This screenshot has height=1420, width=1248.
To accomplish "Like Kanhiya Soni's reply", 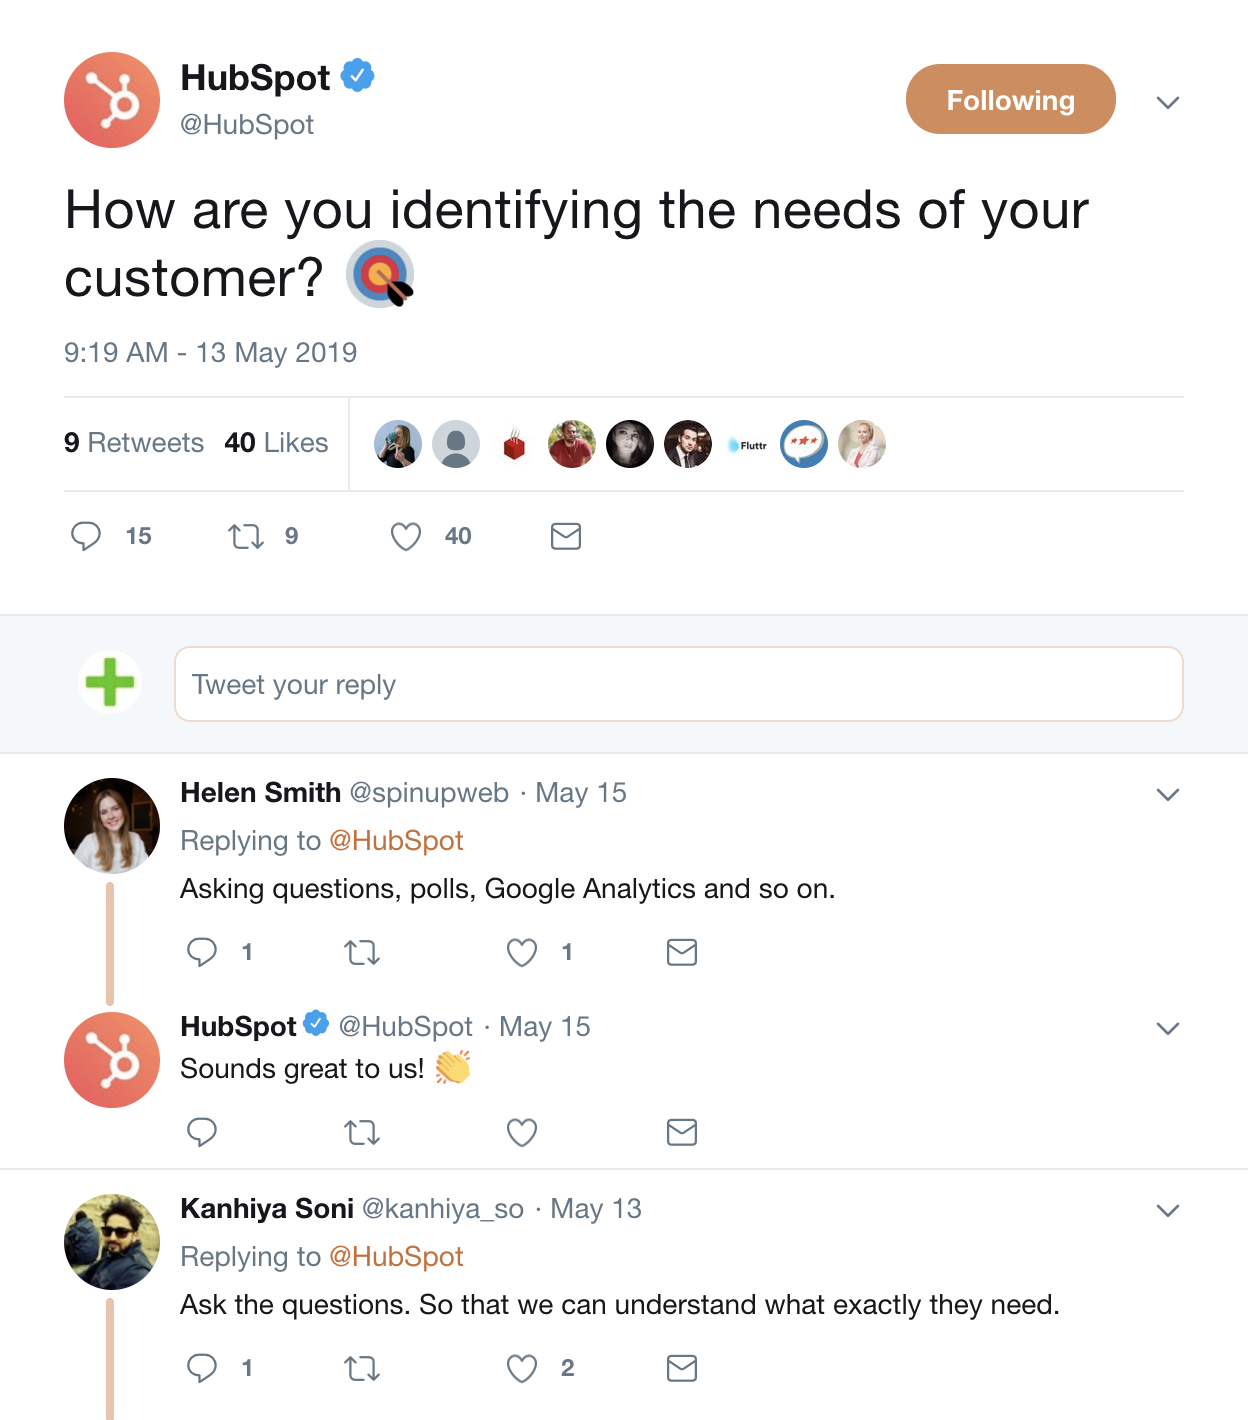I will coord(522,1368).
